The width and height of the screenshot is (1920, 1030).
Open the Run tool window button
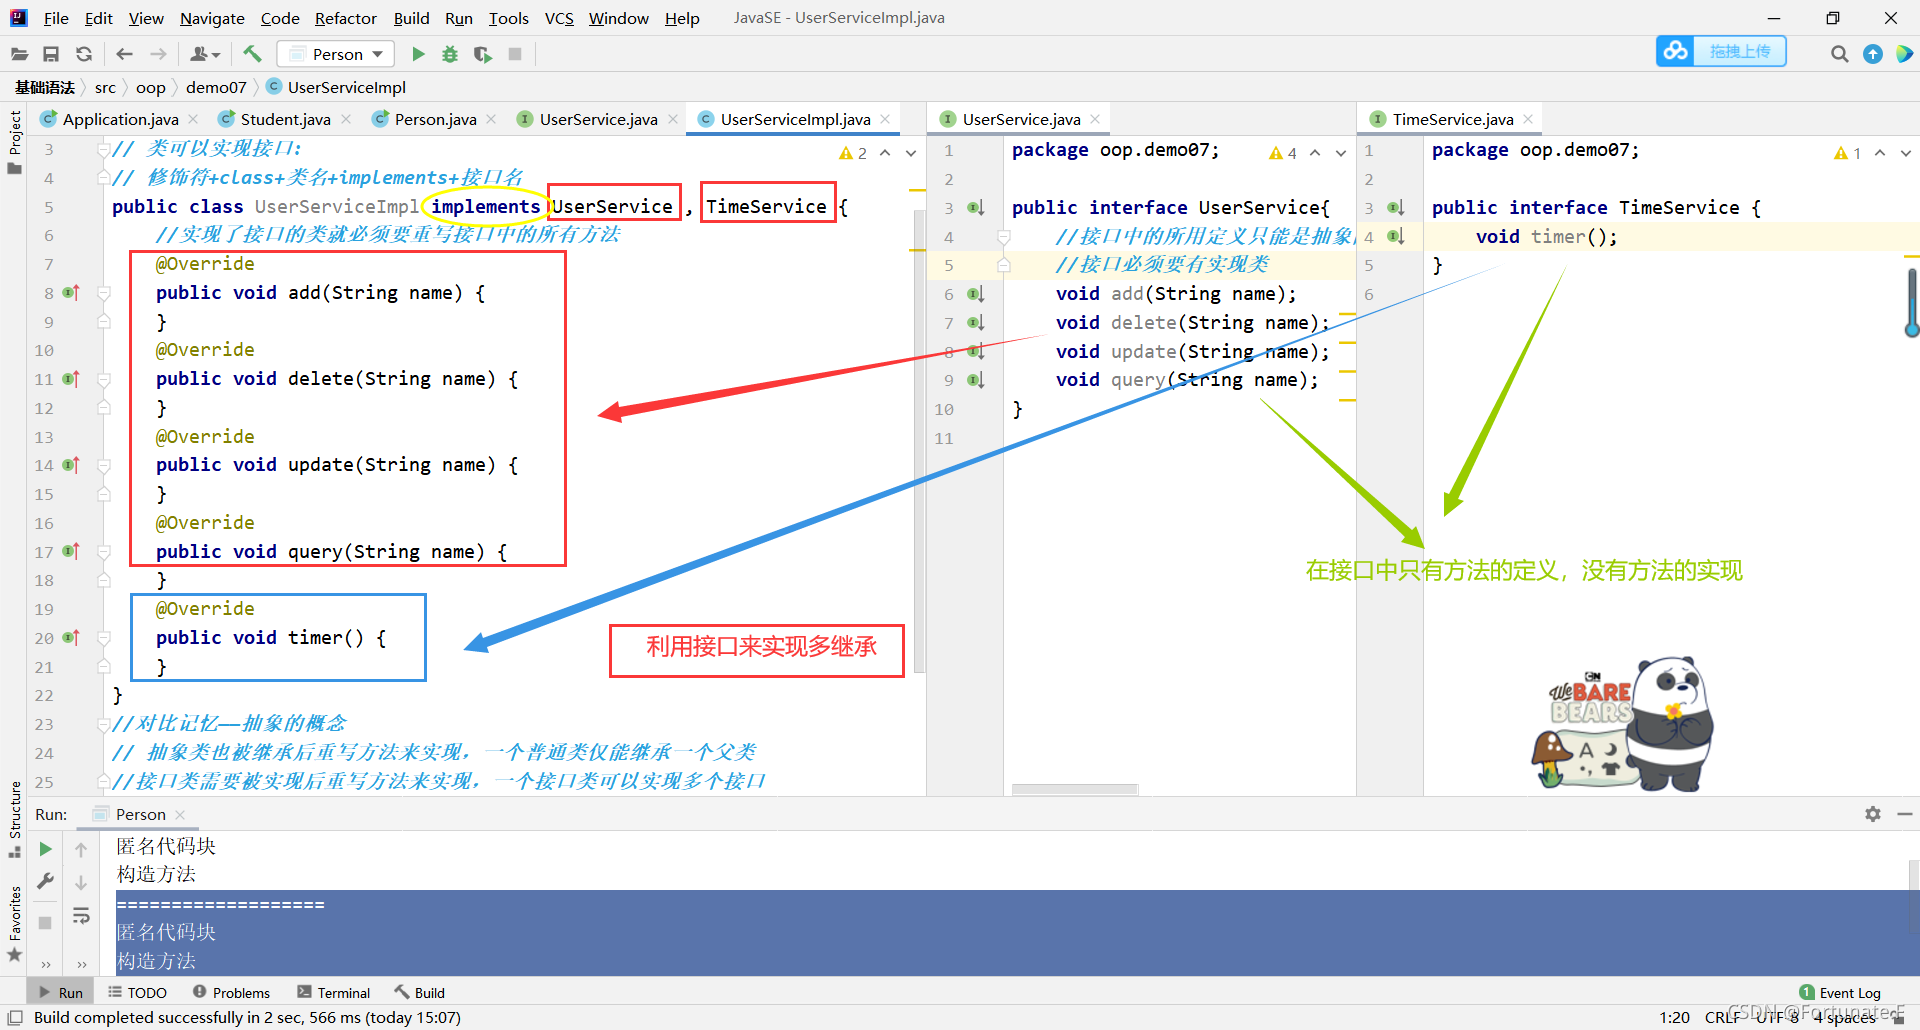(61, 992)
